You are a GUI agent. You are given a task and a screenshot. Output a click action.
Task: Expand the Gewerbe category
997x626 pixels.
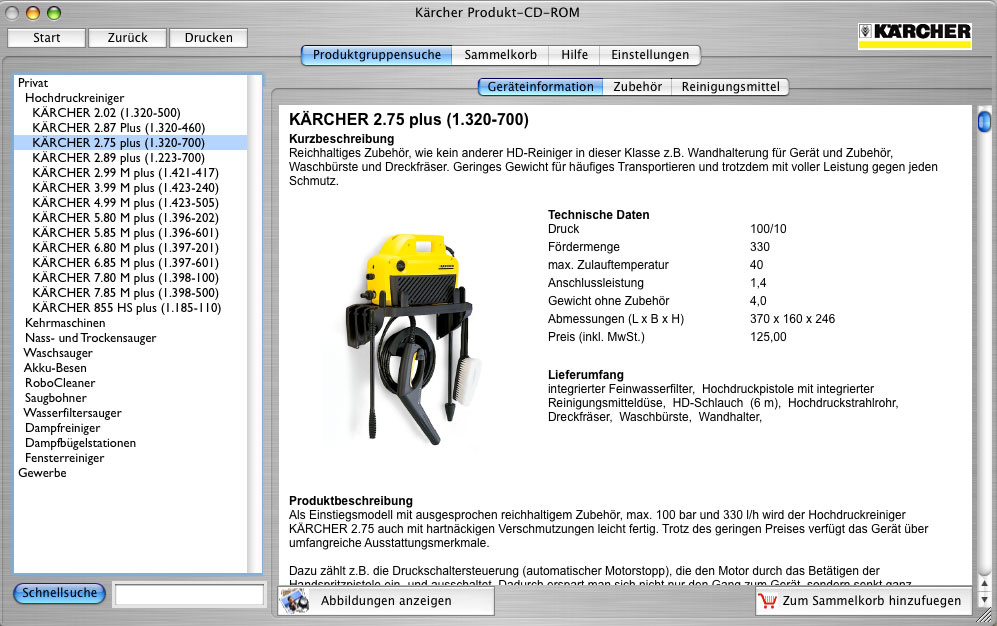[42, 473]
